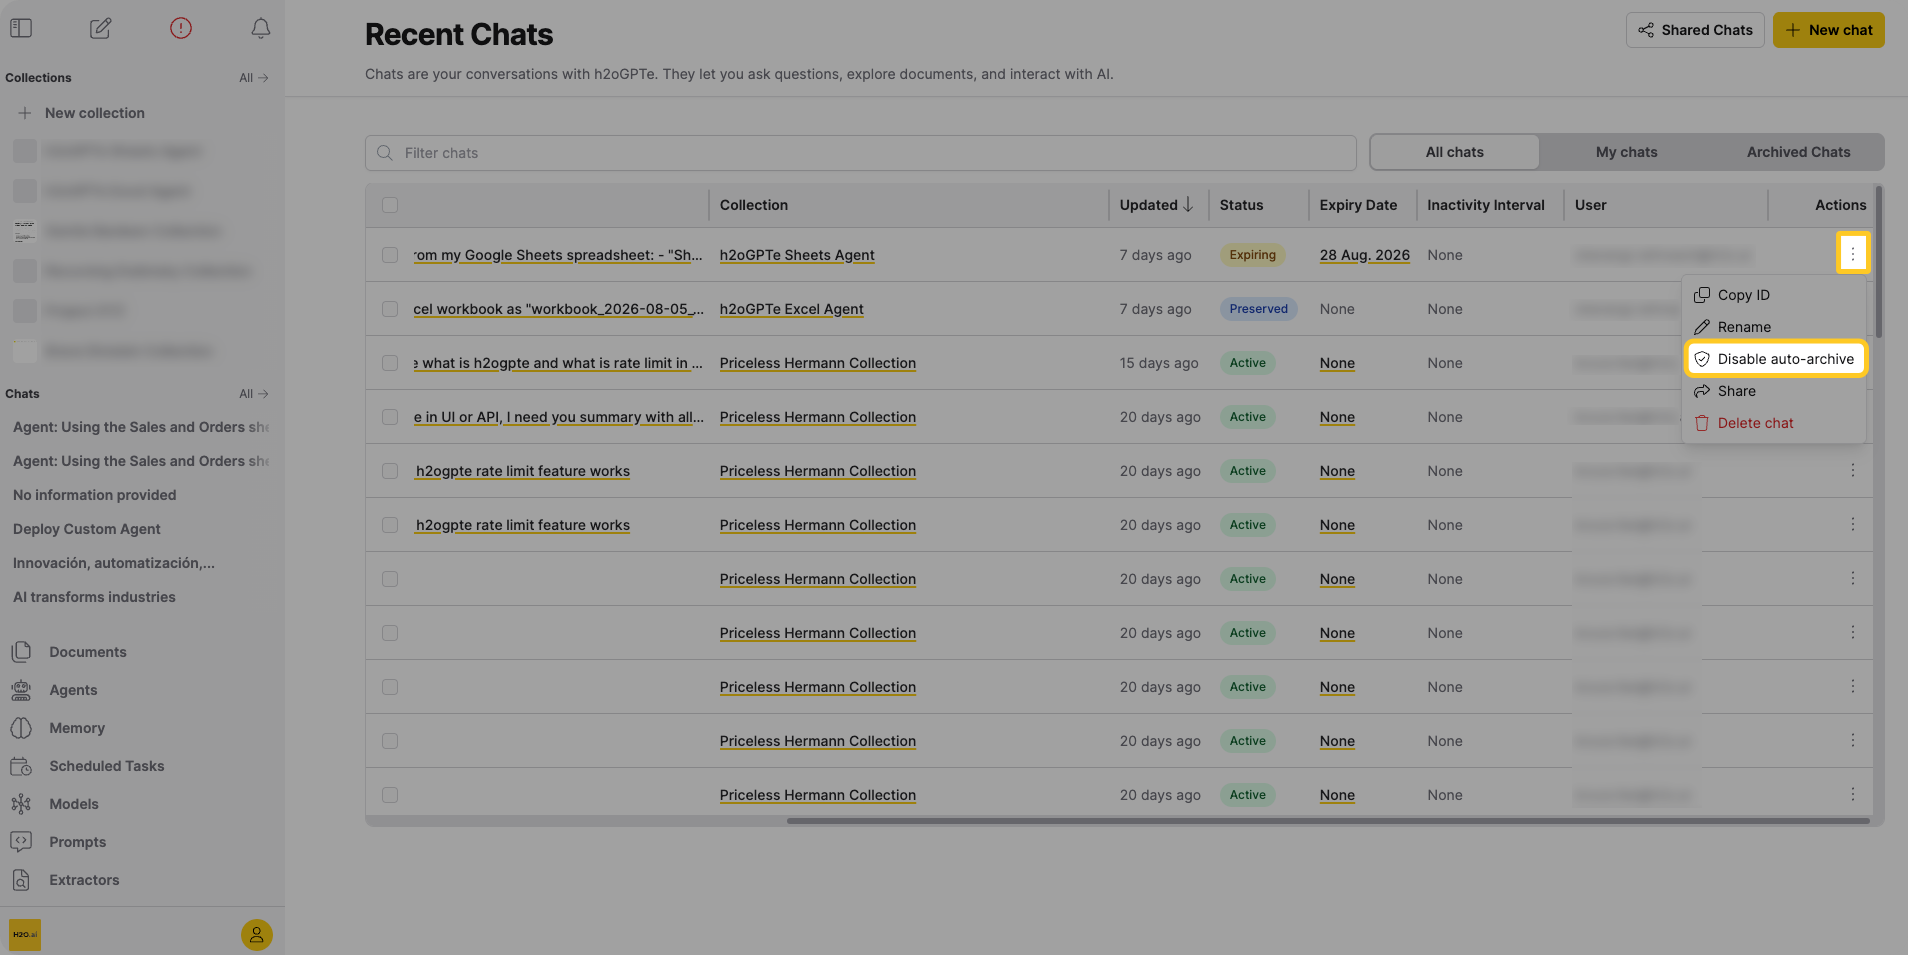Start a New chat with yellow button
The height and width of the screenshot is (955, 1908).
point(1828,30)
